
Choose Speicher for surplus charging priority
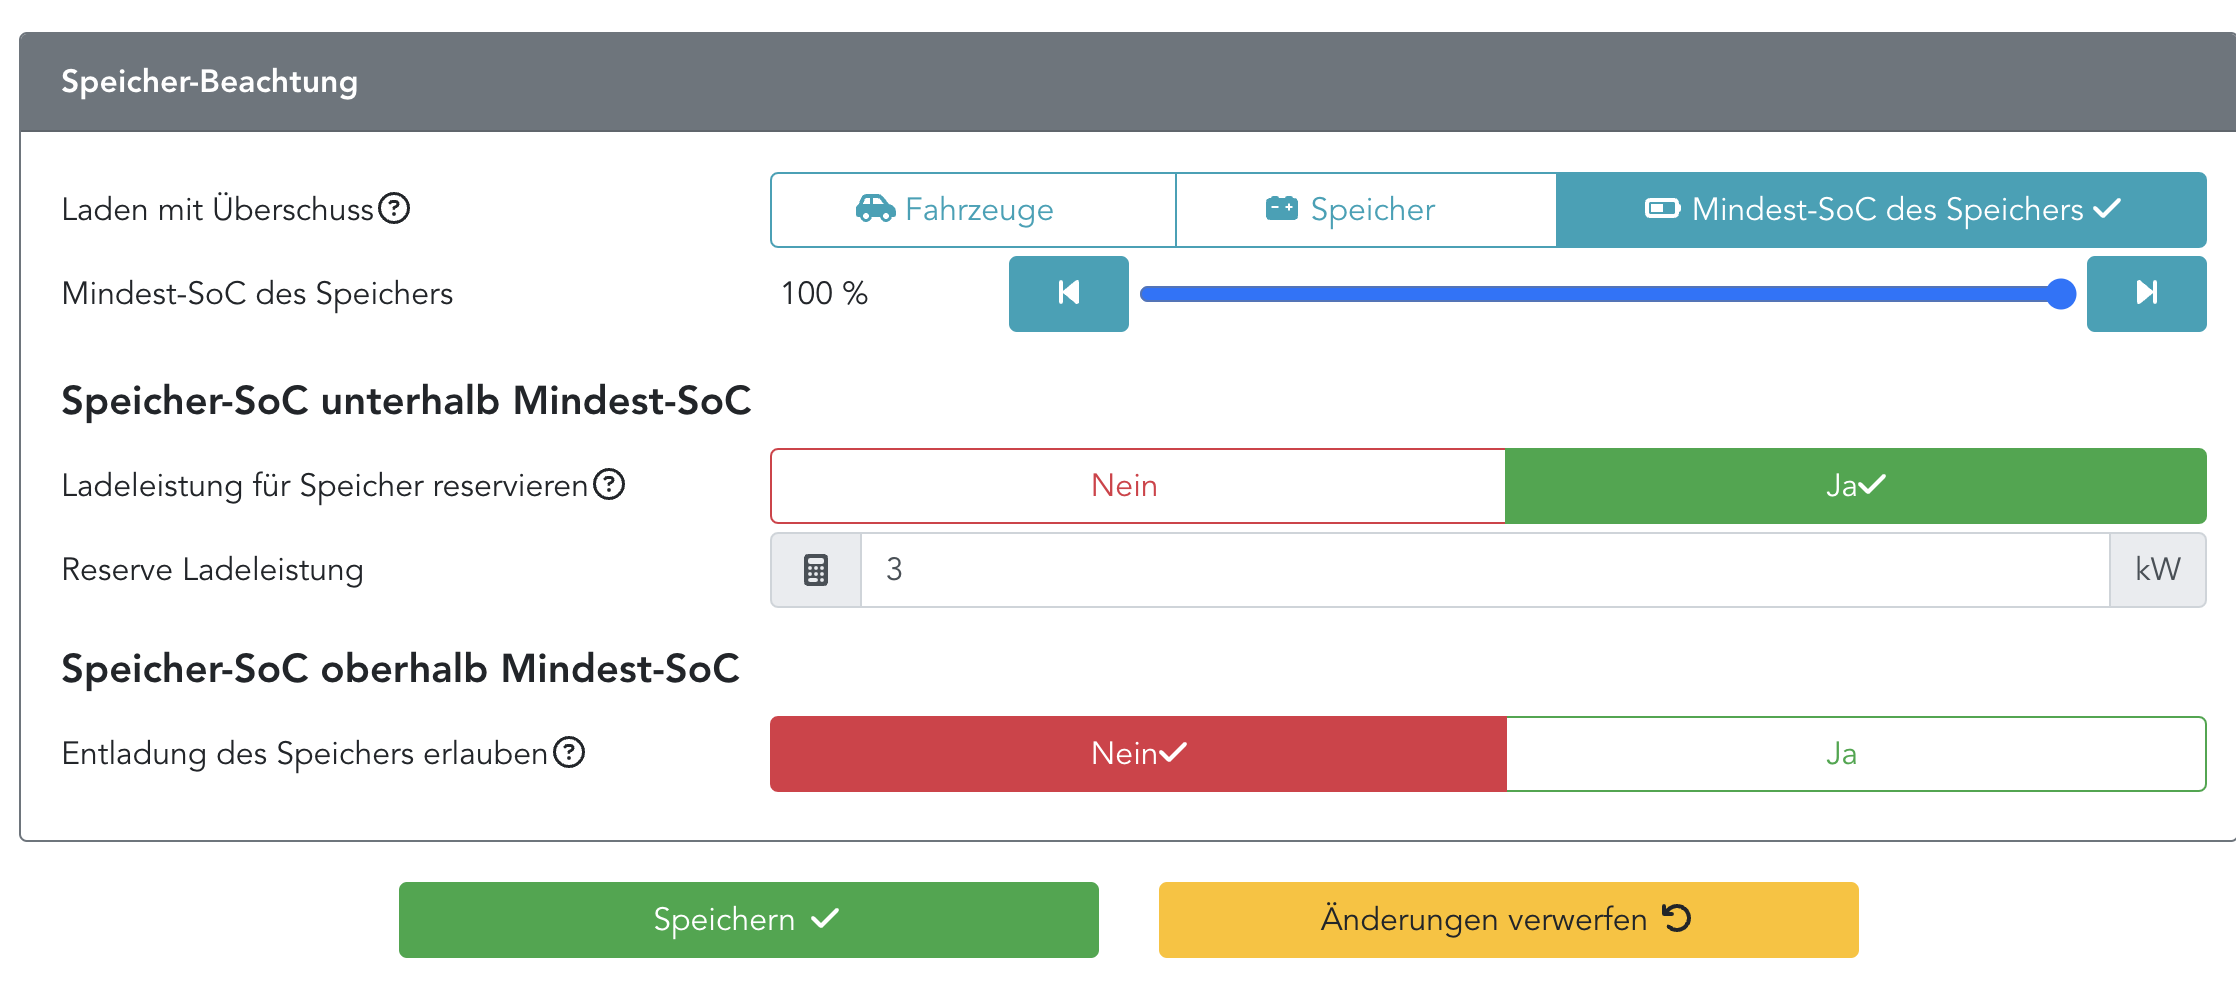click(x=1366, y=210)
